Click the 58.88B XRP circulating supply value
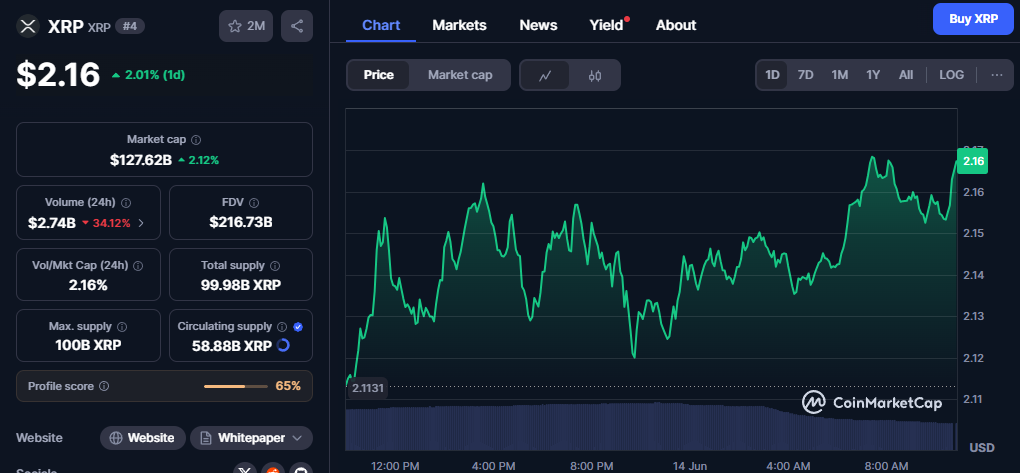This screenshot has width=1020, height=473. [232, 346]
